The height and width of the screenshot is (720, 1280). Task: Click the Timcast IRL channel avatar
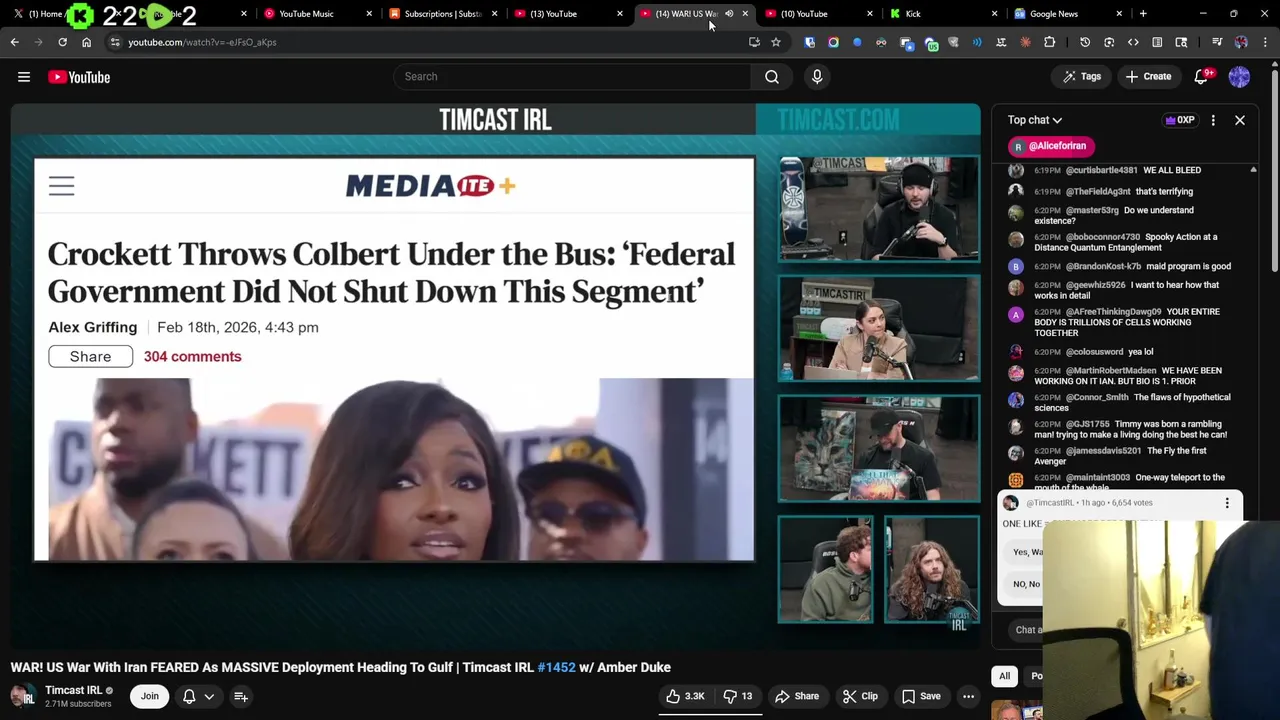[22, 696]
